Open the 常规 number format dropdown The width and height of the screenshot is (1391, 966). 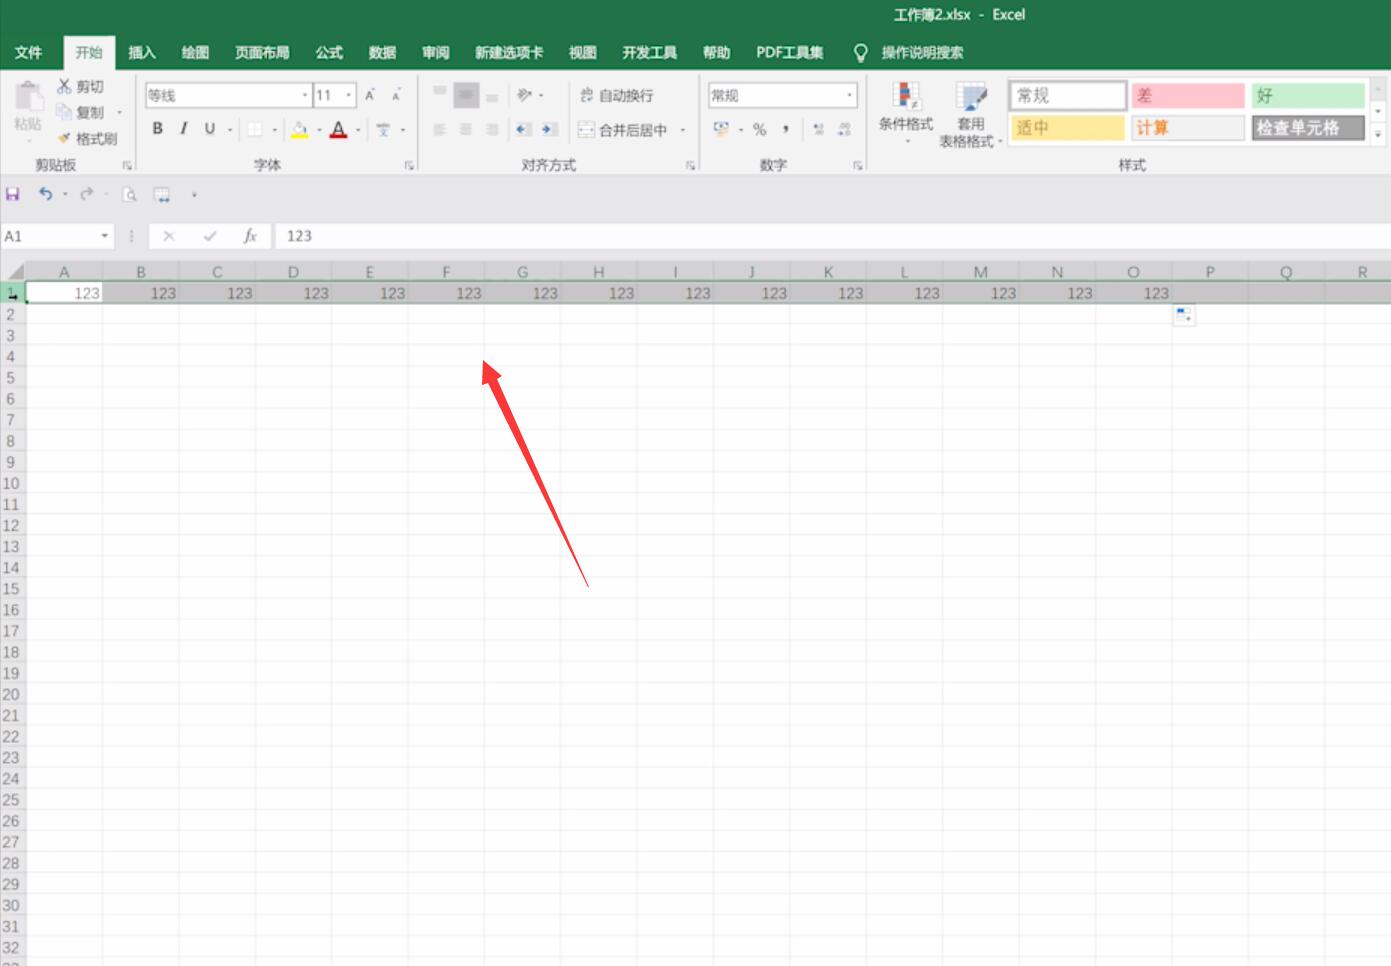(850, 95)
